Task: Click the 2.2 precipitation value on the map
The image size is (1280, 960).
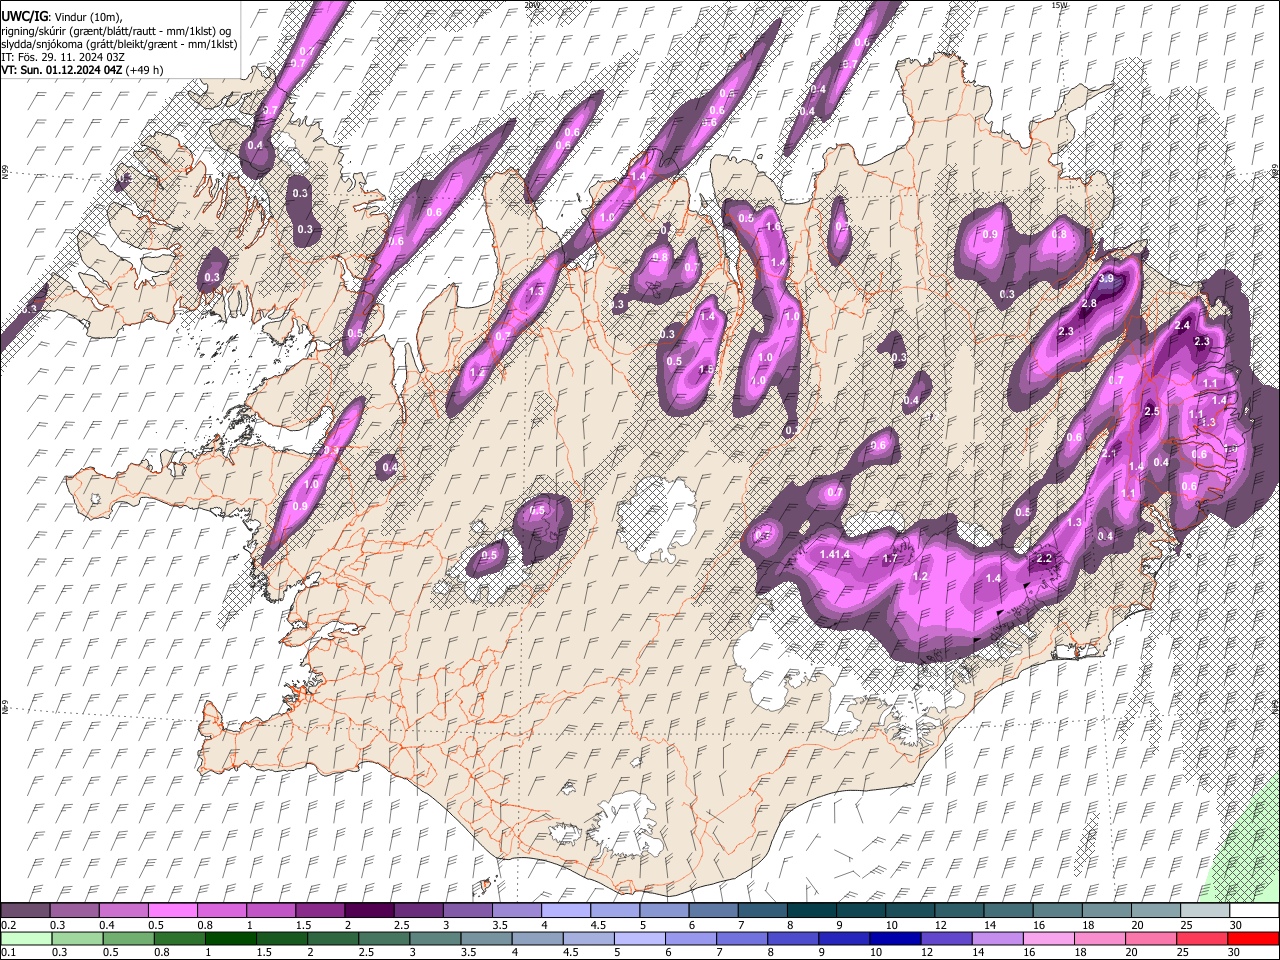Action: pos(1045,559)
